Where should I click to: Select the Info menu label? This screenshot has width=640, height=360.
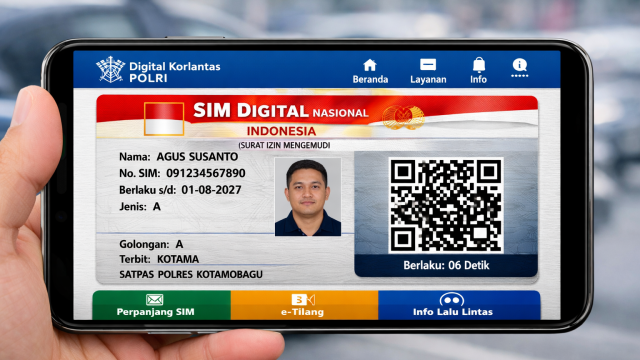[x=478, y=79]
